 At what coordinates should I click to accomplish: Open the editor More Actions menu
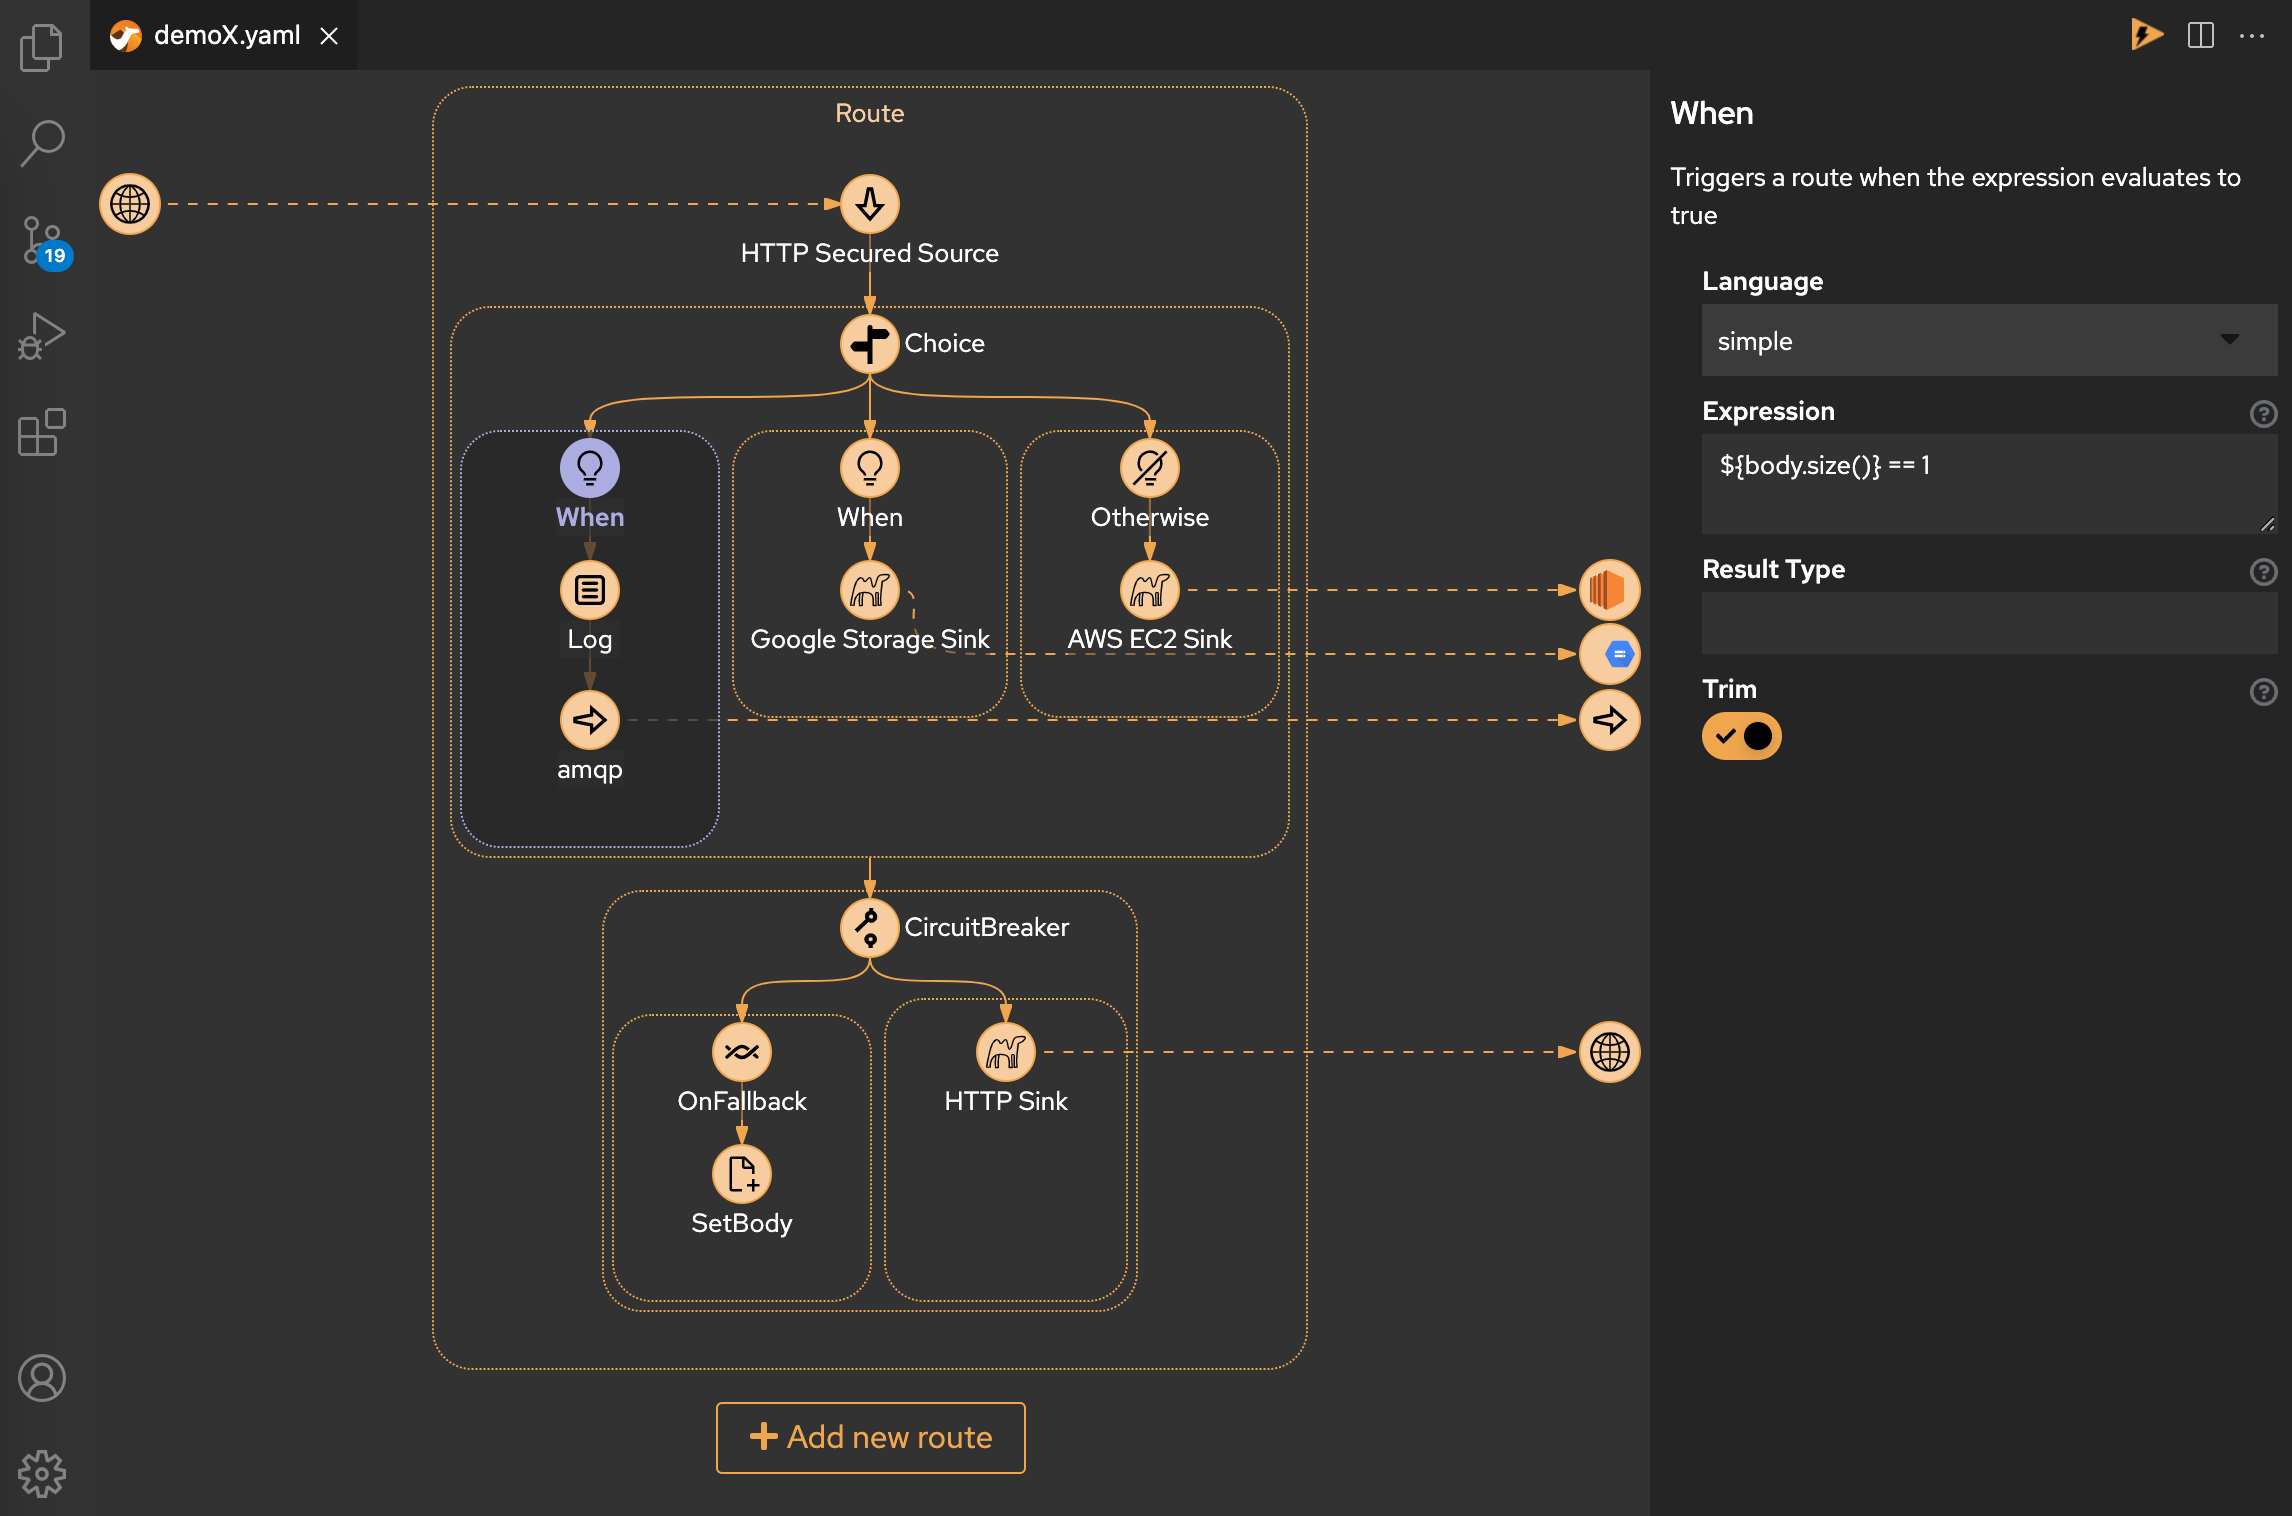coord(2252,35)
